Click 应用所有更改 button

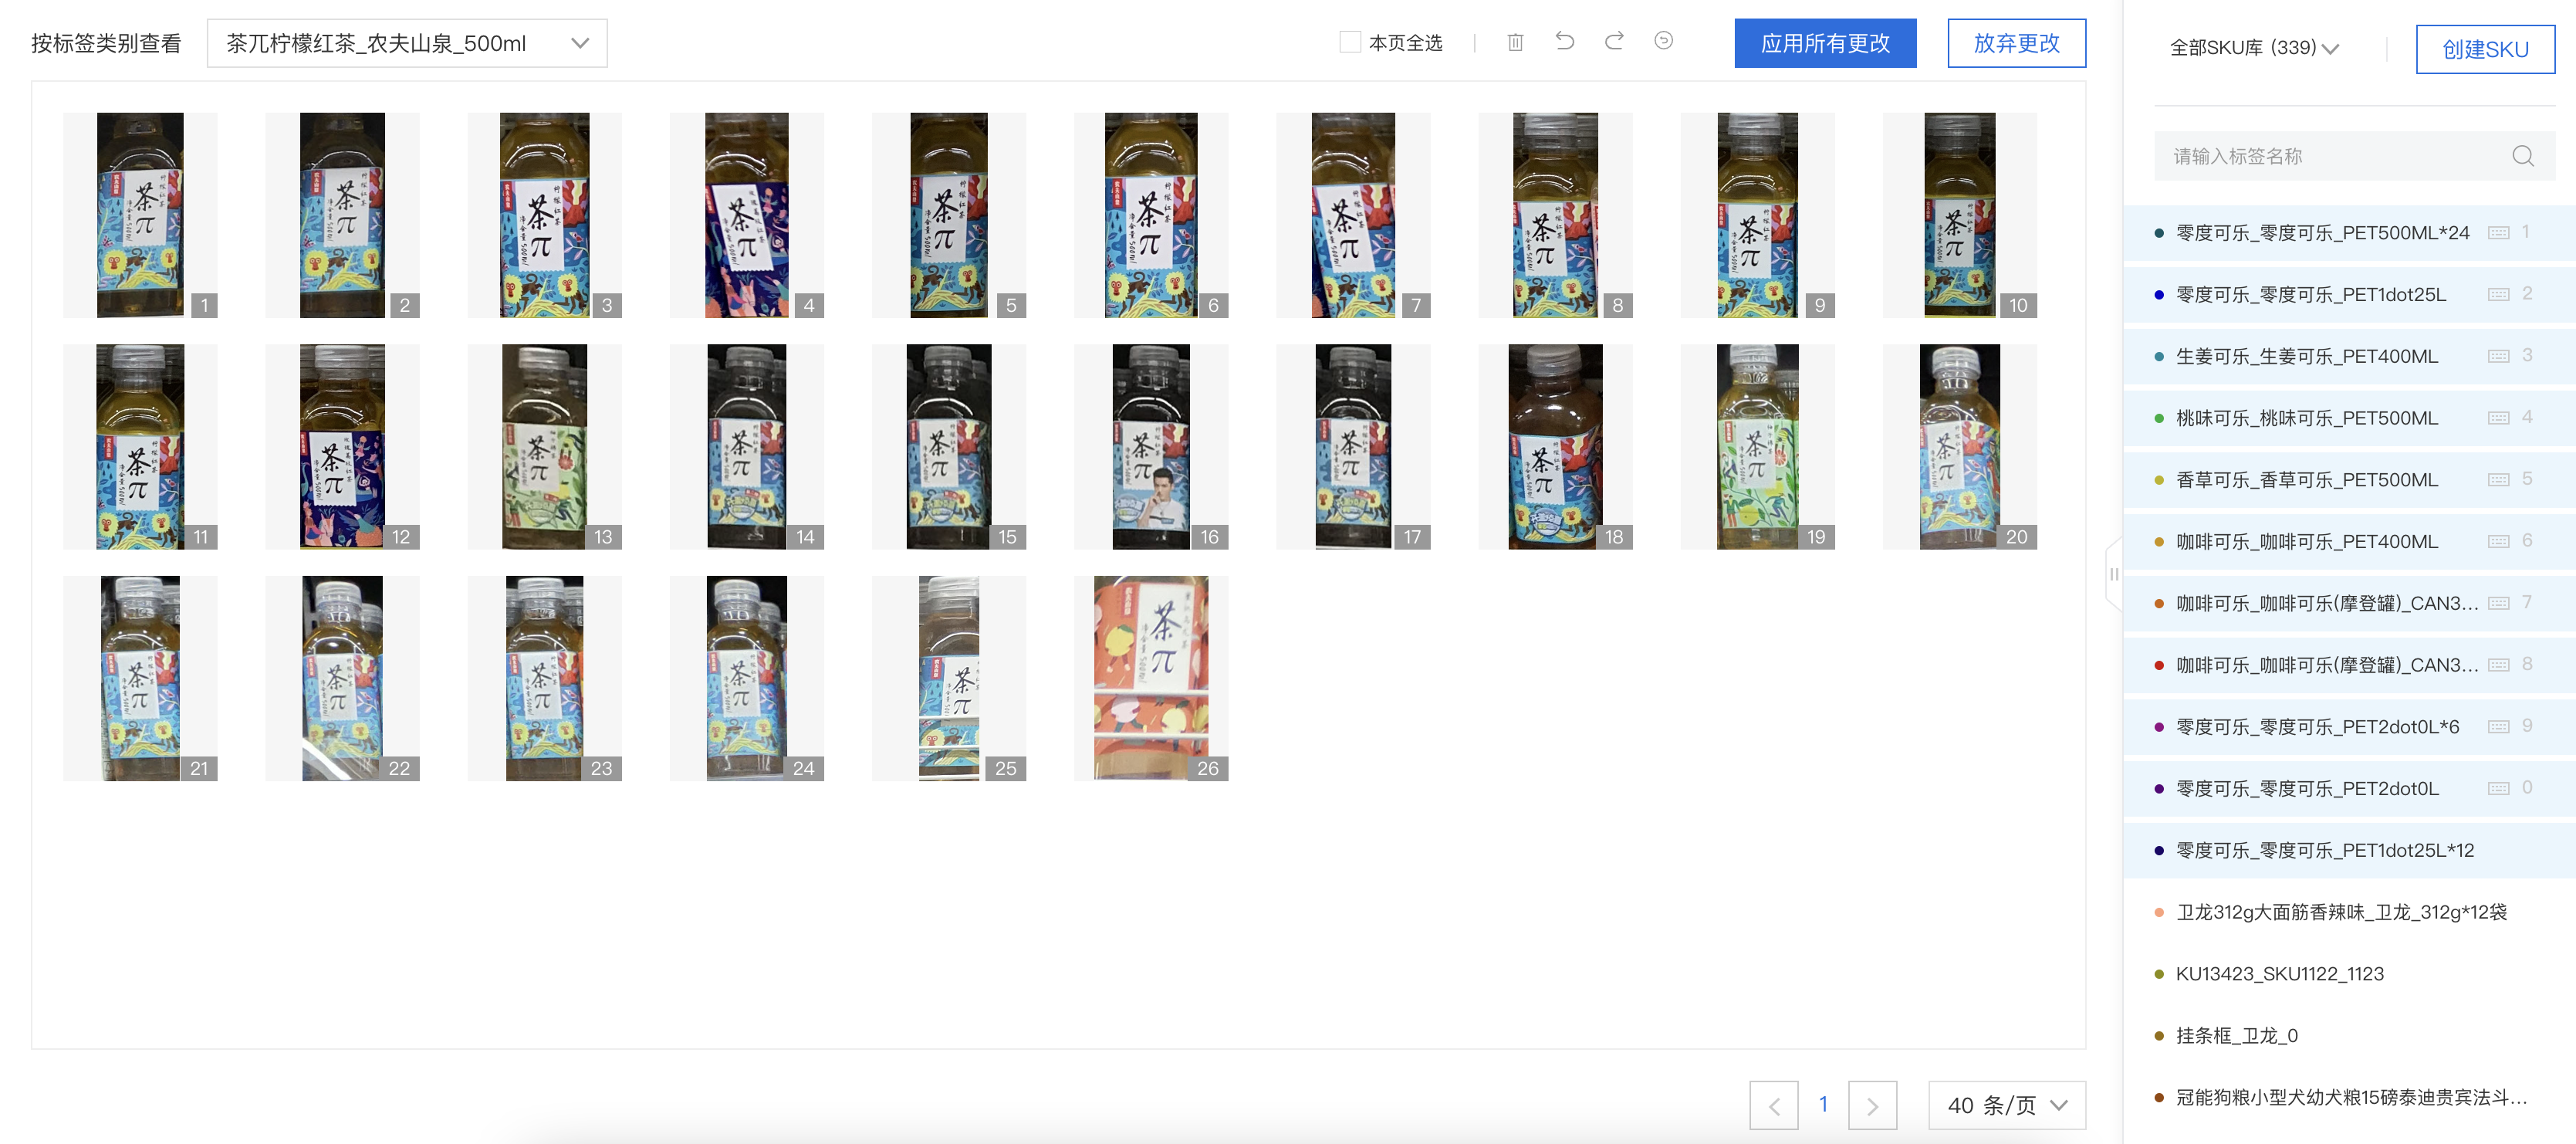click(x=1825, y=43)
